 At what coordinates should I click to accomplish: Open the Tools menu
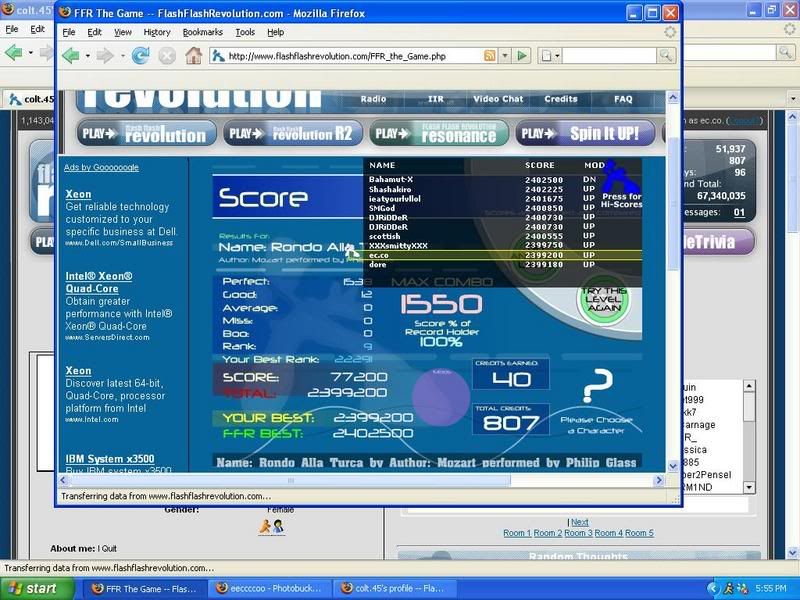(245, 32)
